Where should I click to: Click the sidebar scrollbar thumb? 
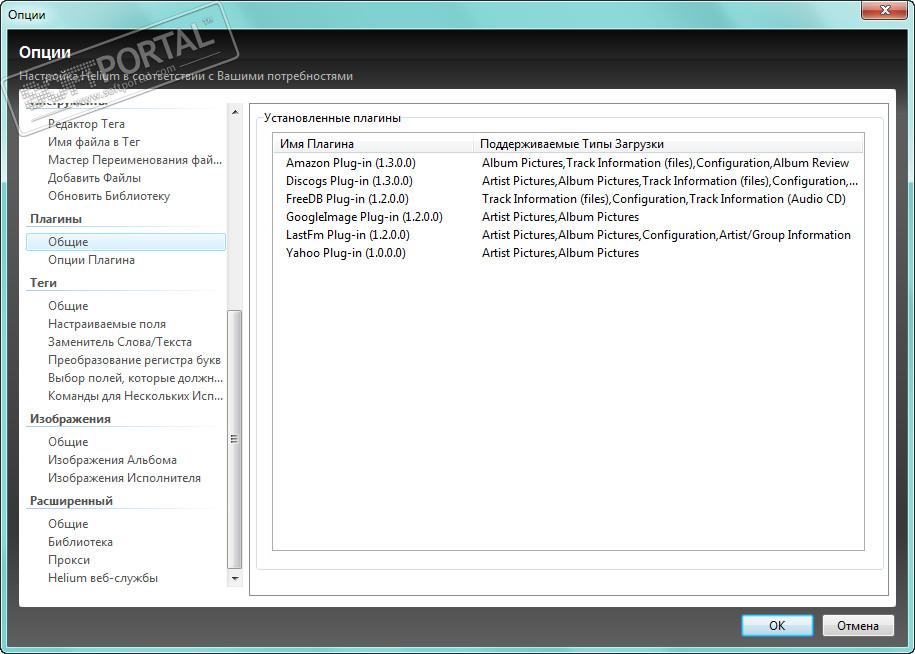pos(235,439)
